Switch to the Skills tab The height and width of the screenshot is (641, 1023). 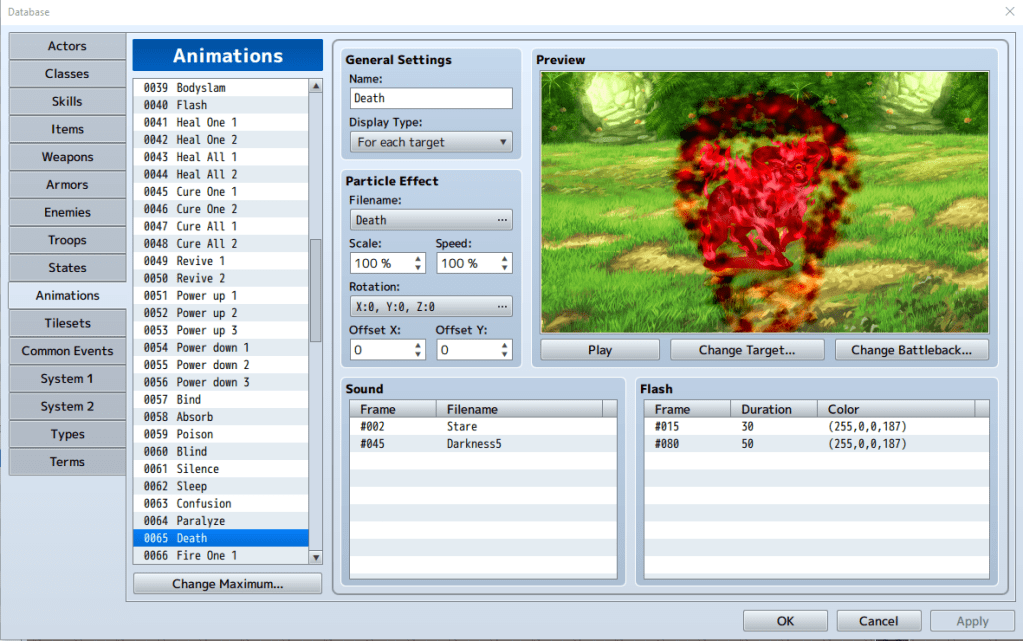point(67,101)
